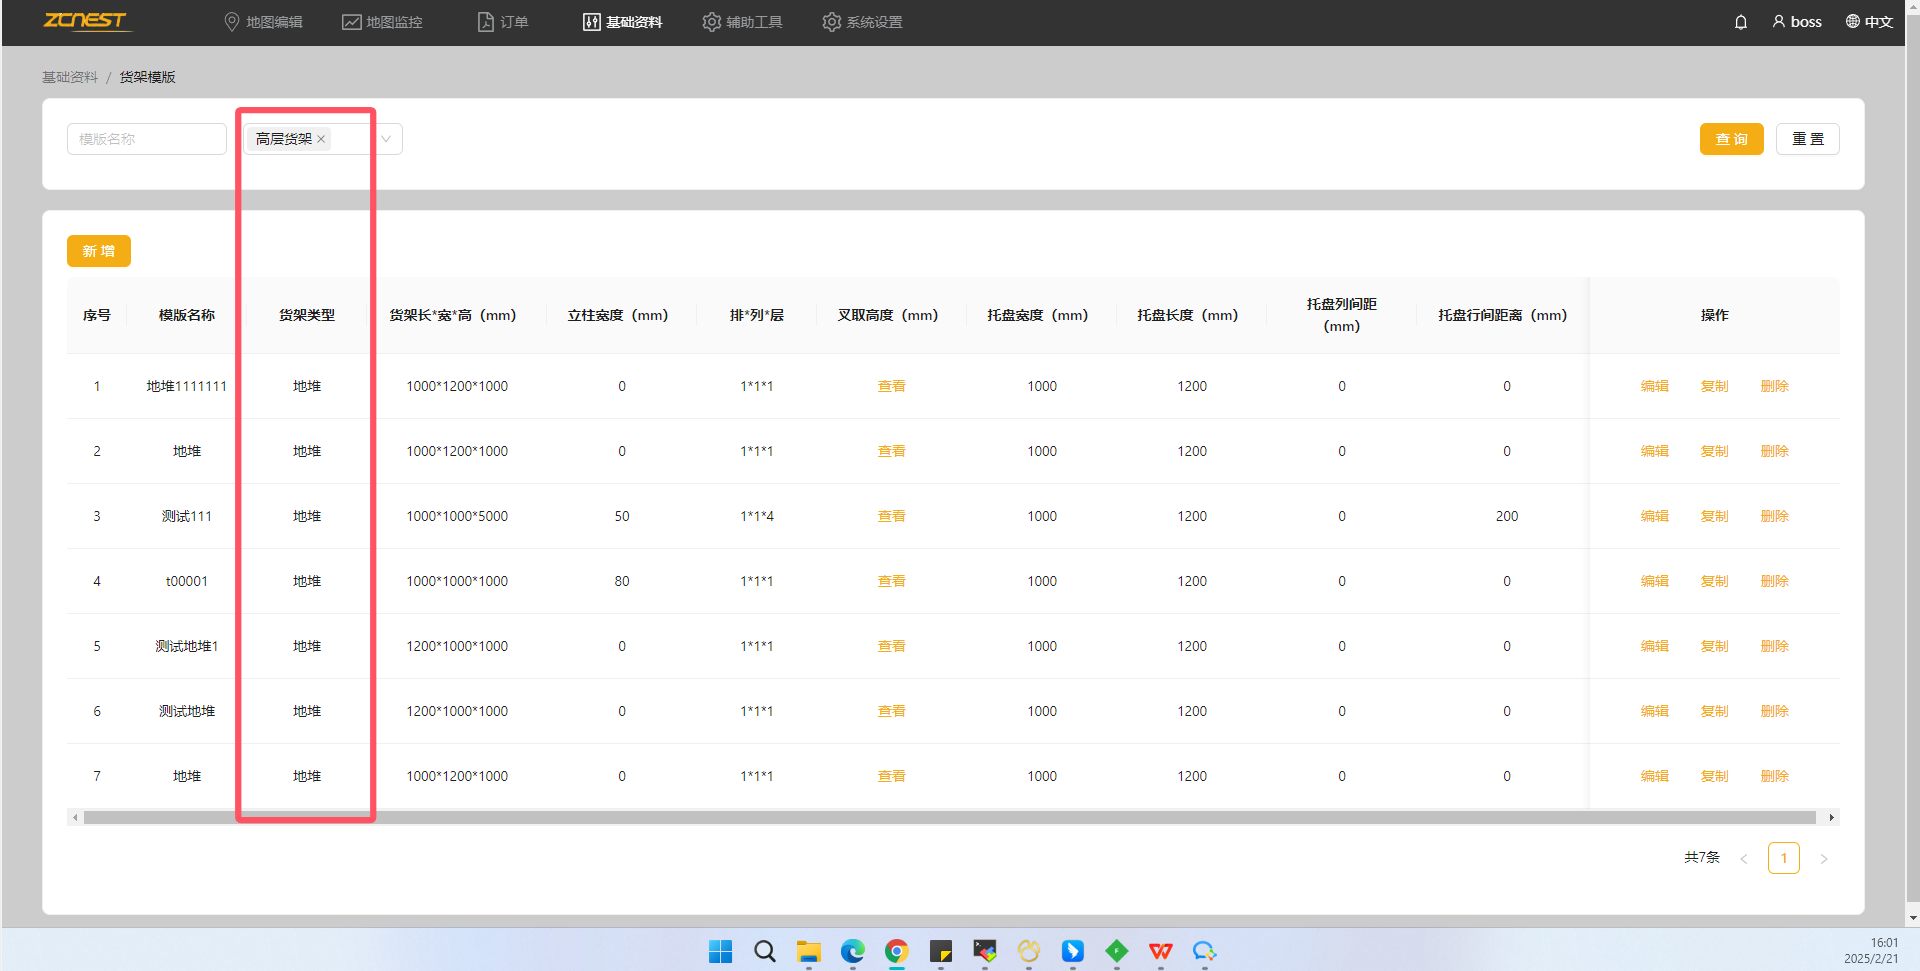Go to previous page arrow
This screenshot has width=1920, height=971.
(1744, 859)
